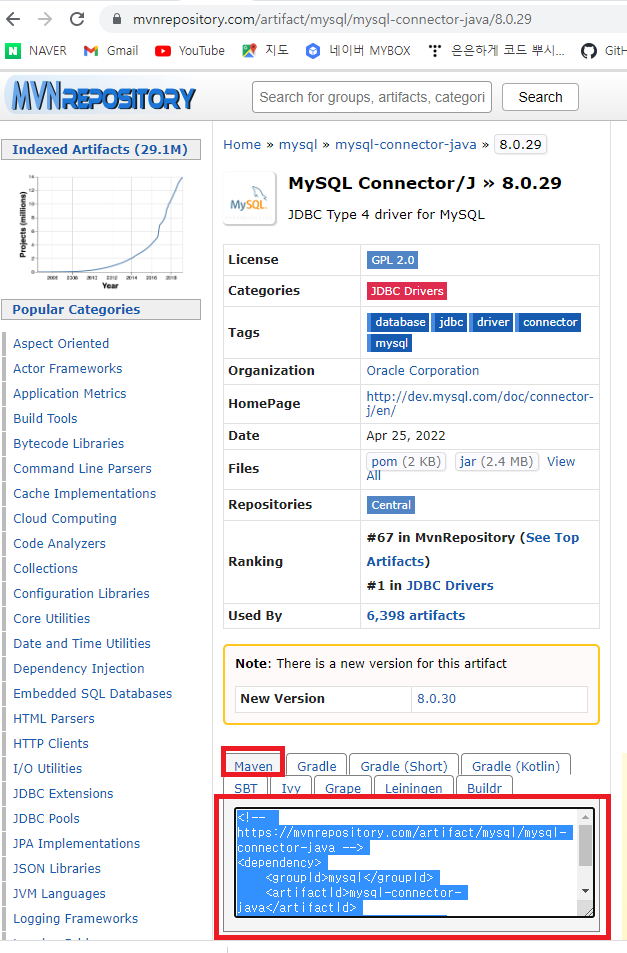Open Aspect Oriented category
This screenshot has width=627, height=953.
click(61, 343)
